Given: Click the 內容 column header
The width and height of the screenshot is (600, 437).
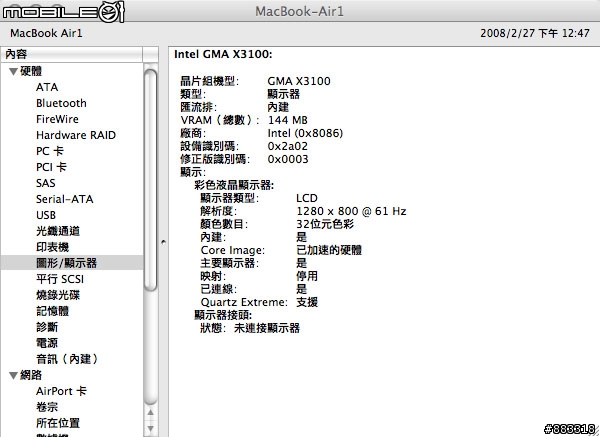Looking at the screenshot, I should (x=72, y=54).
